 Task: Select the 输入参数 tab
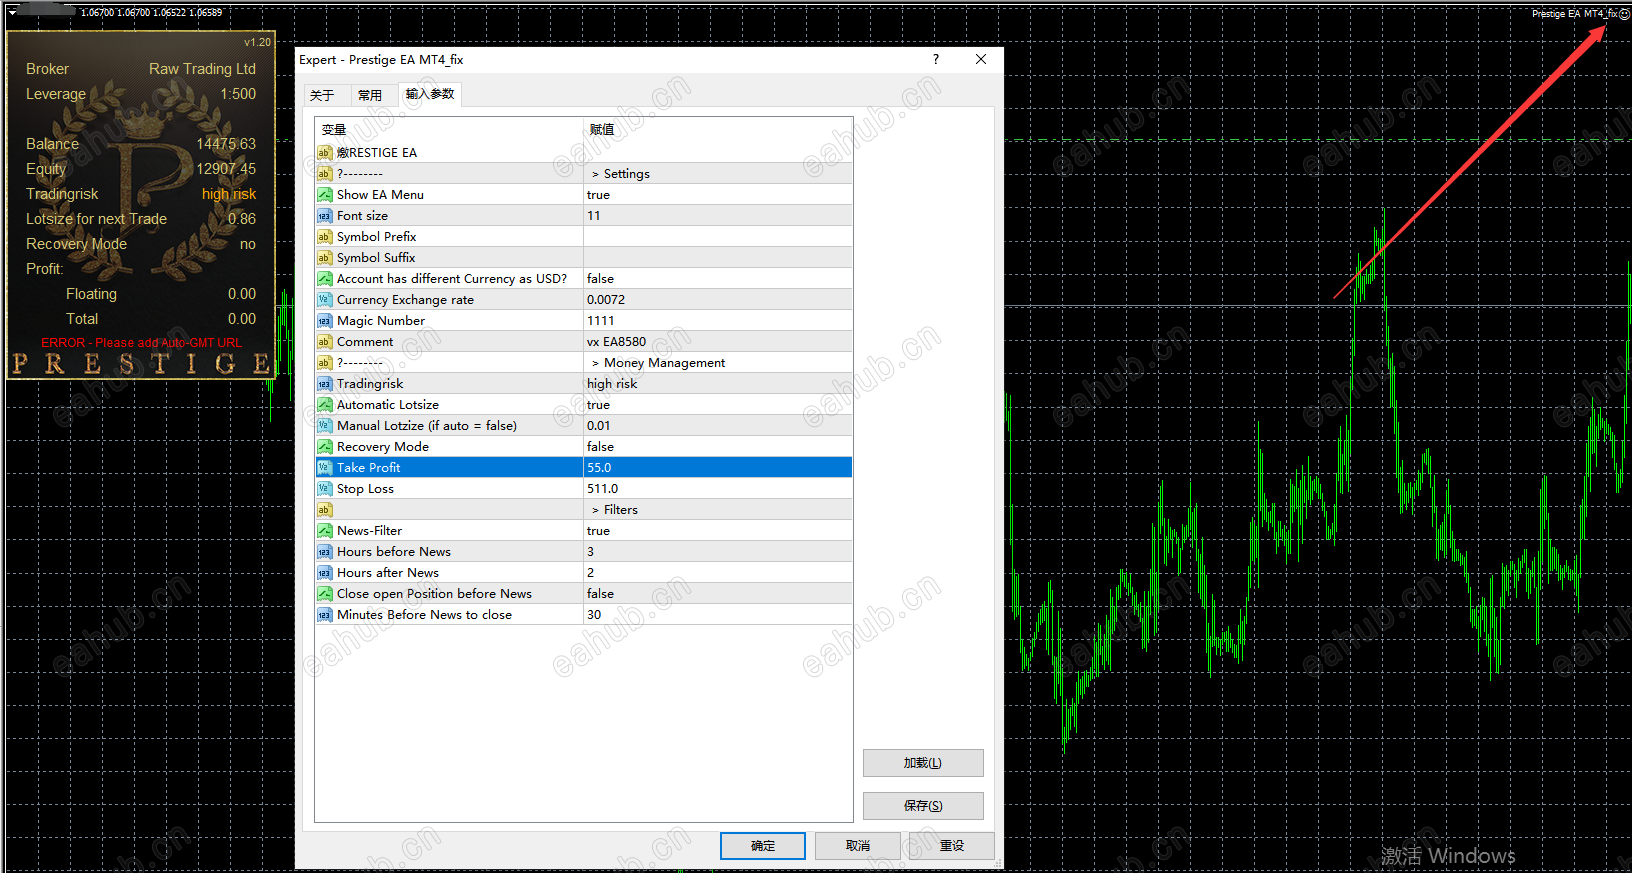pos(430,94)
